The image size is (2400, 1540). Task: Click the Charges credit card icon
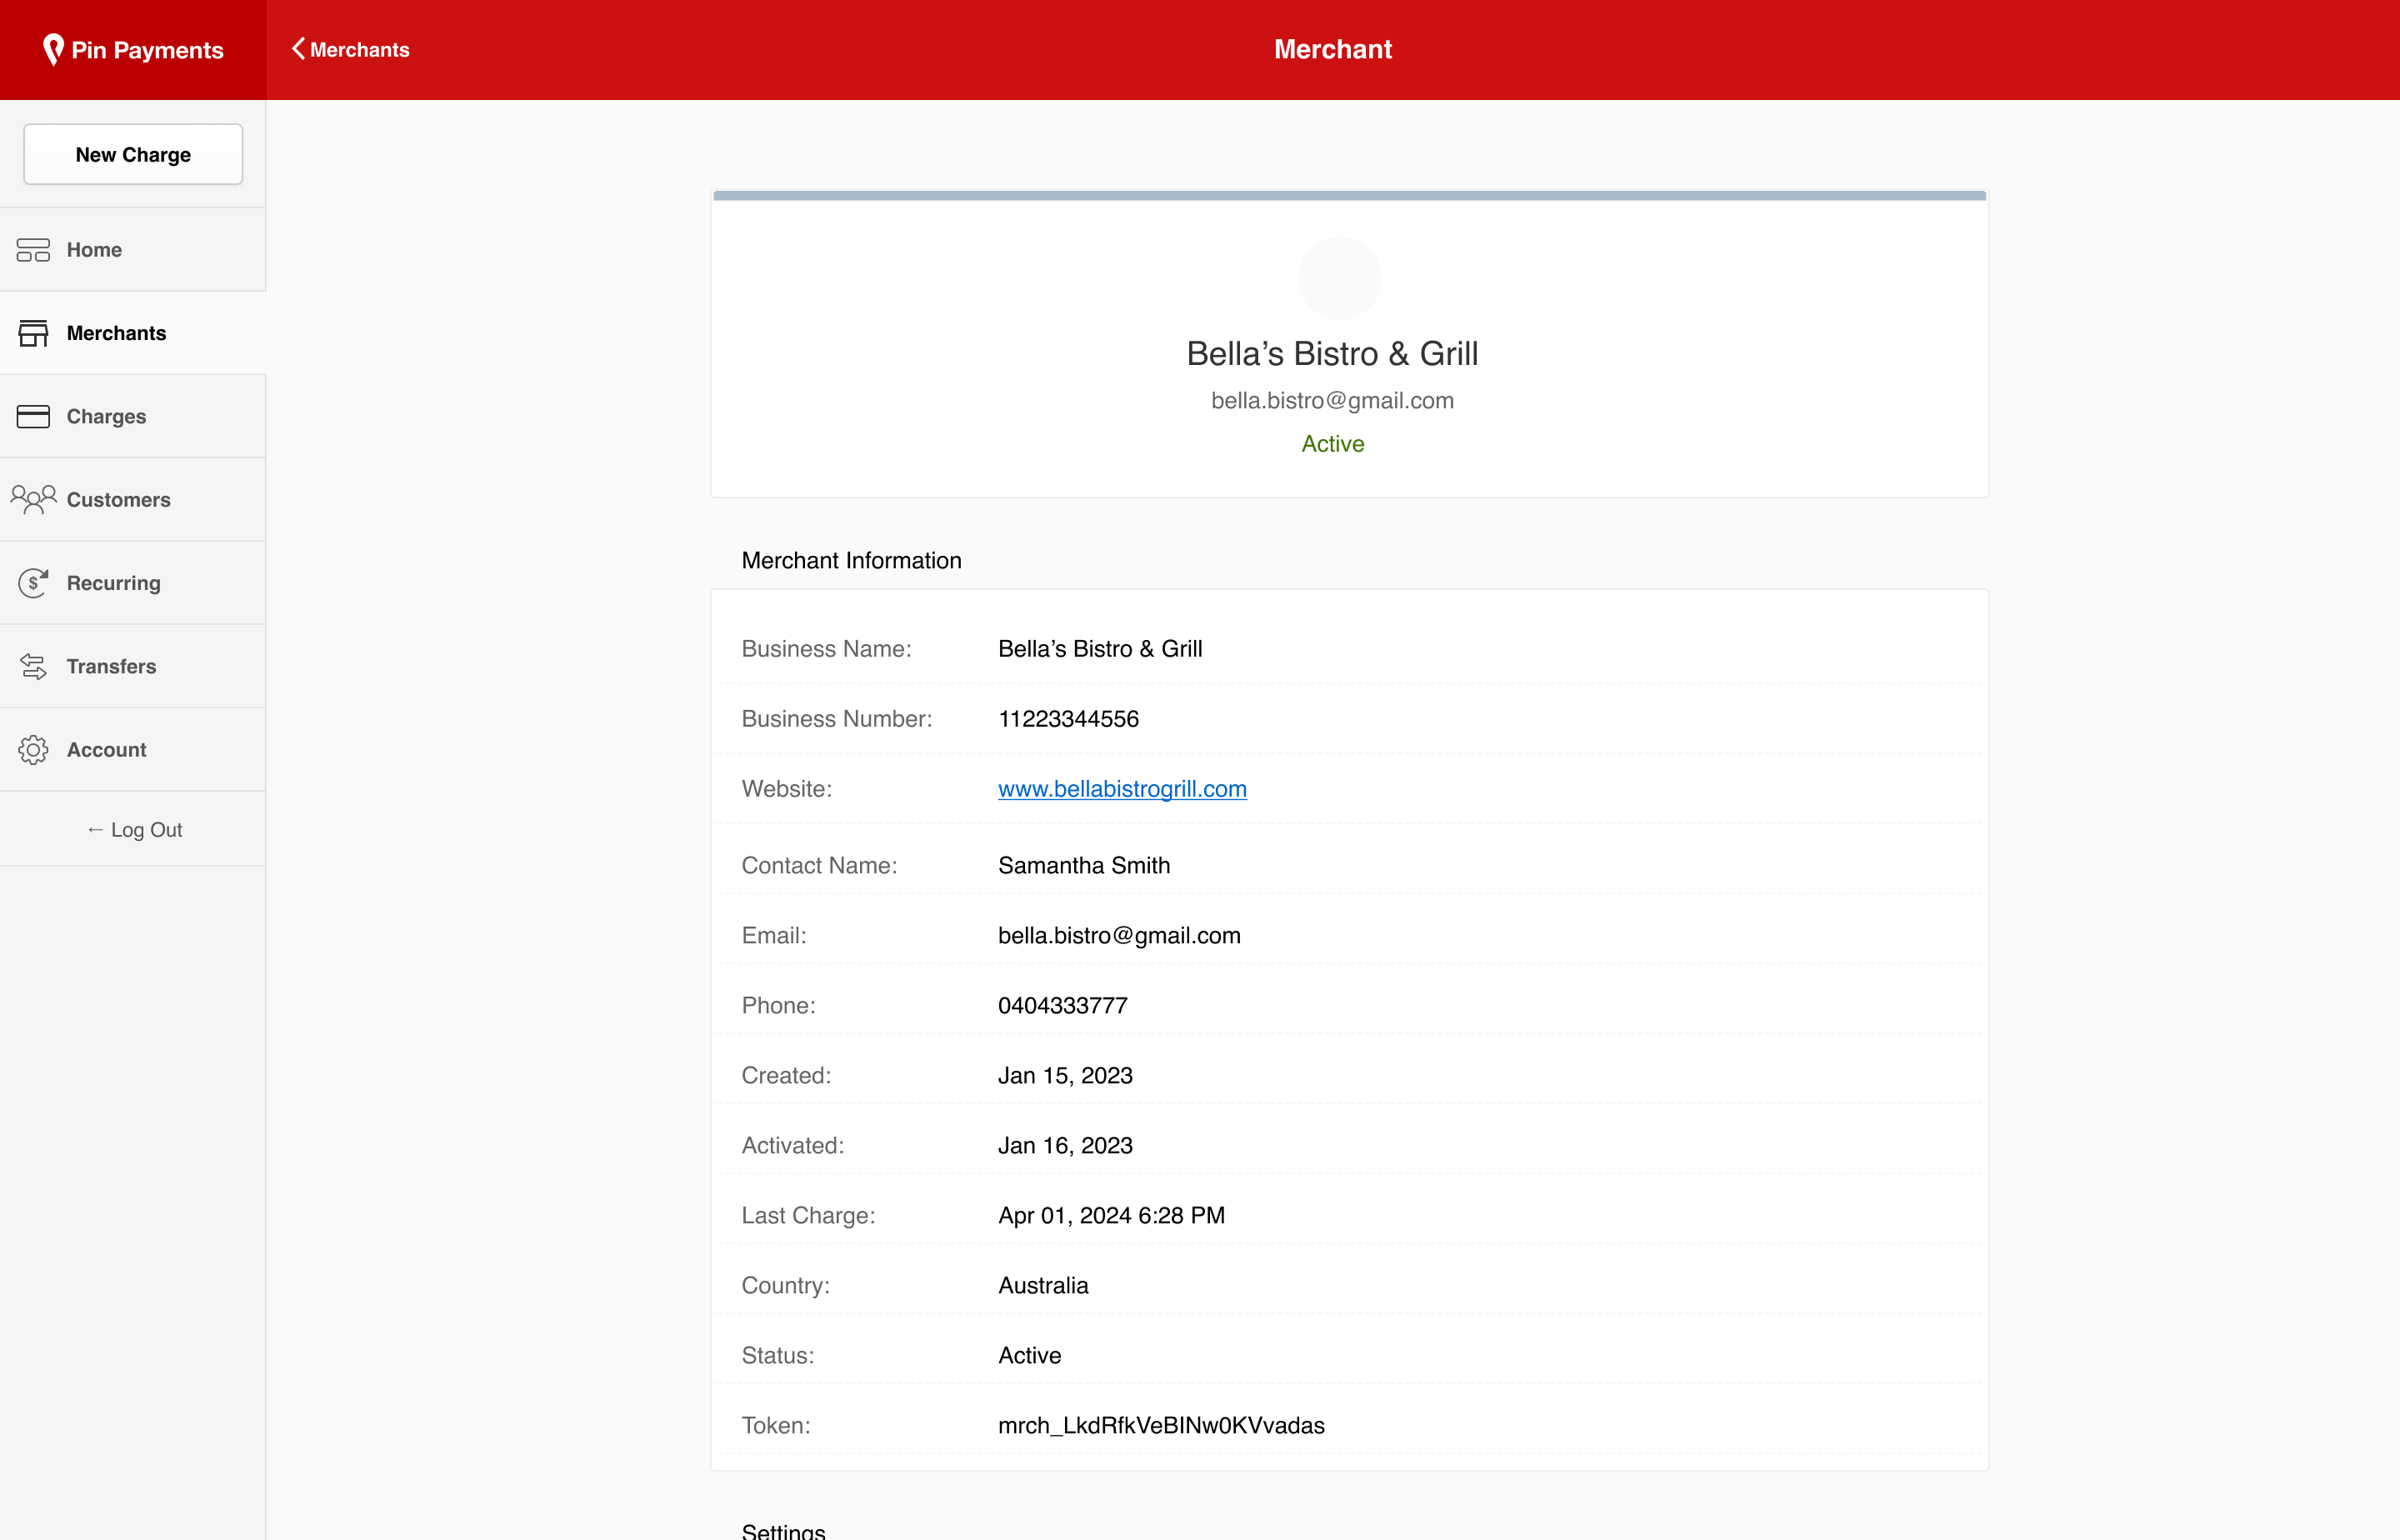33,416
